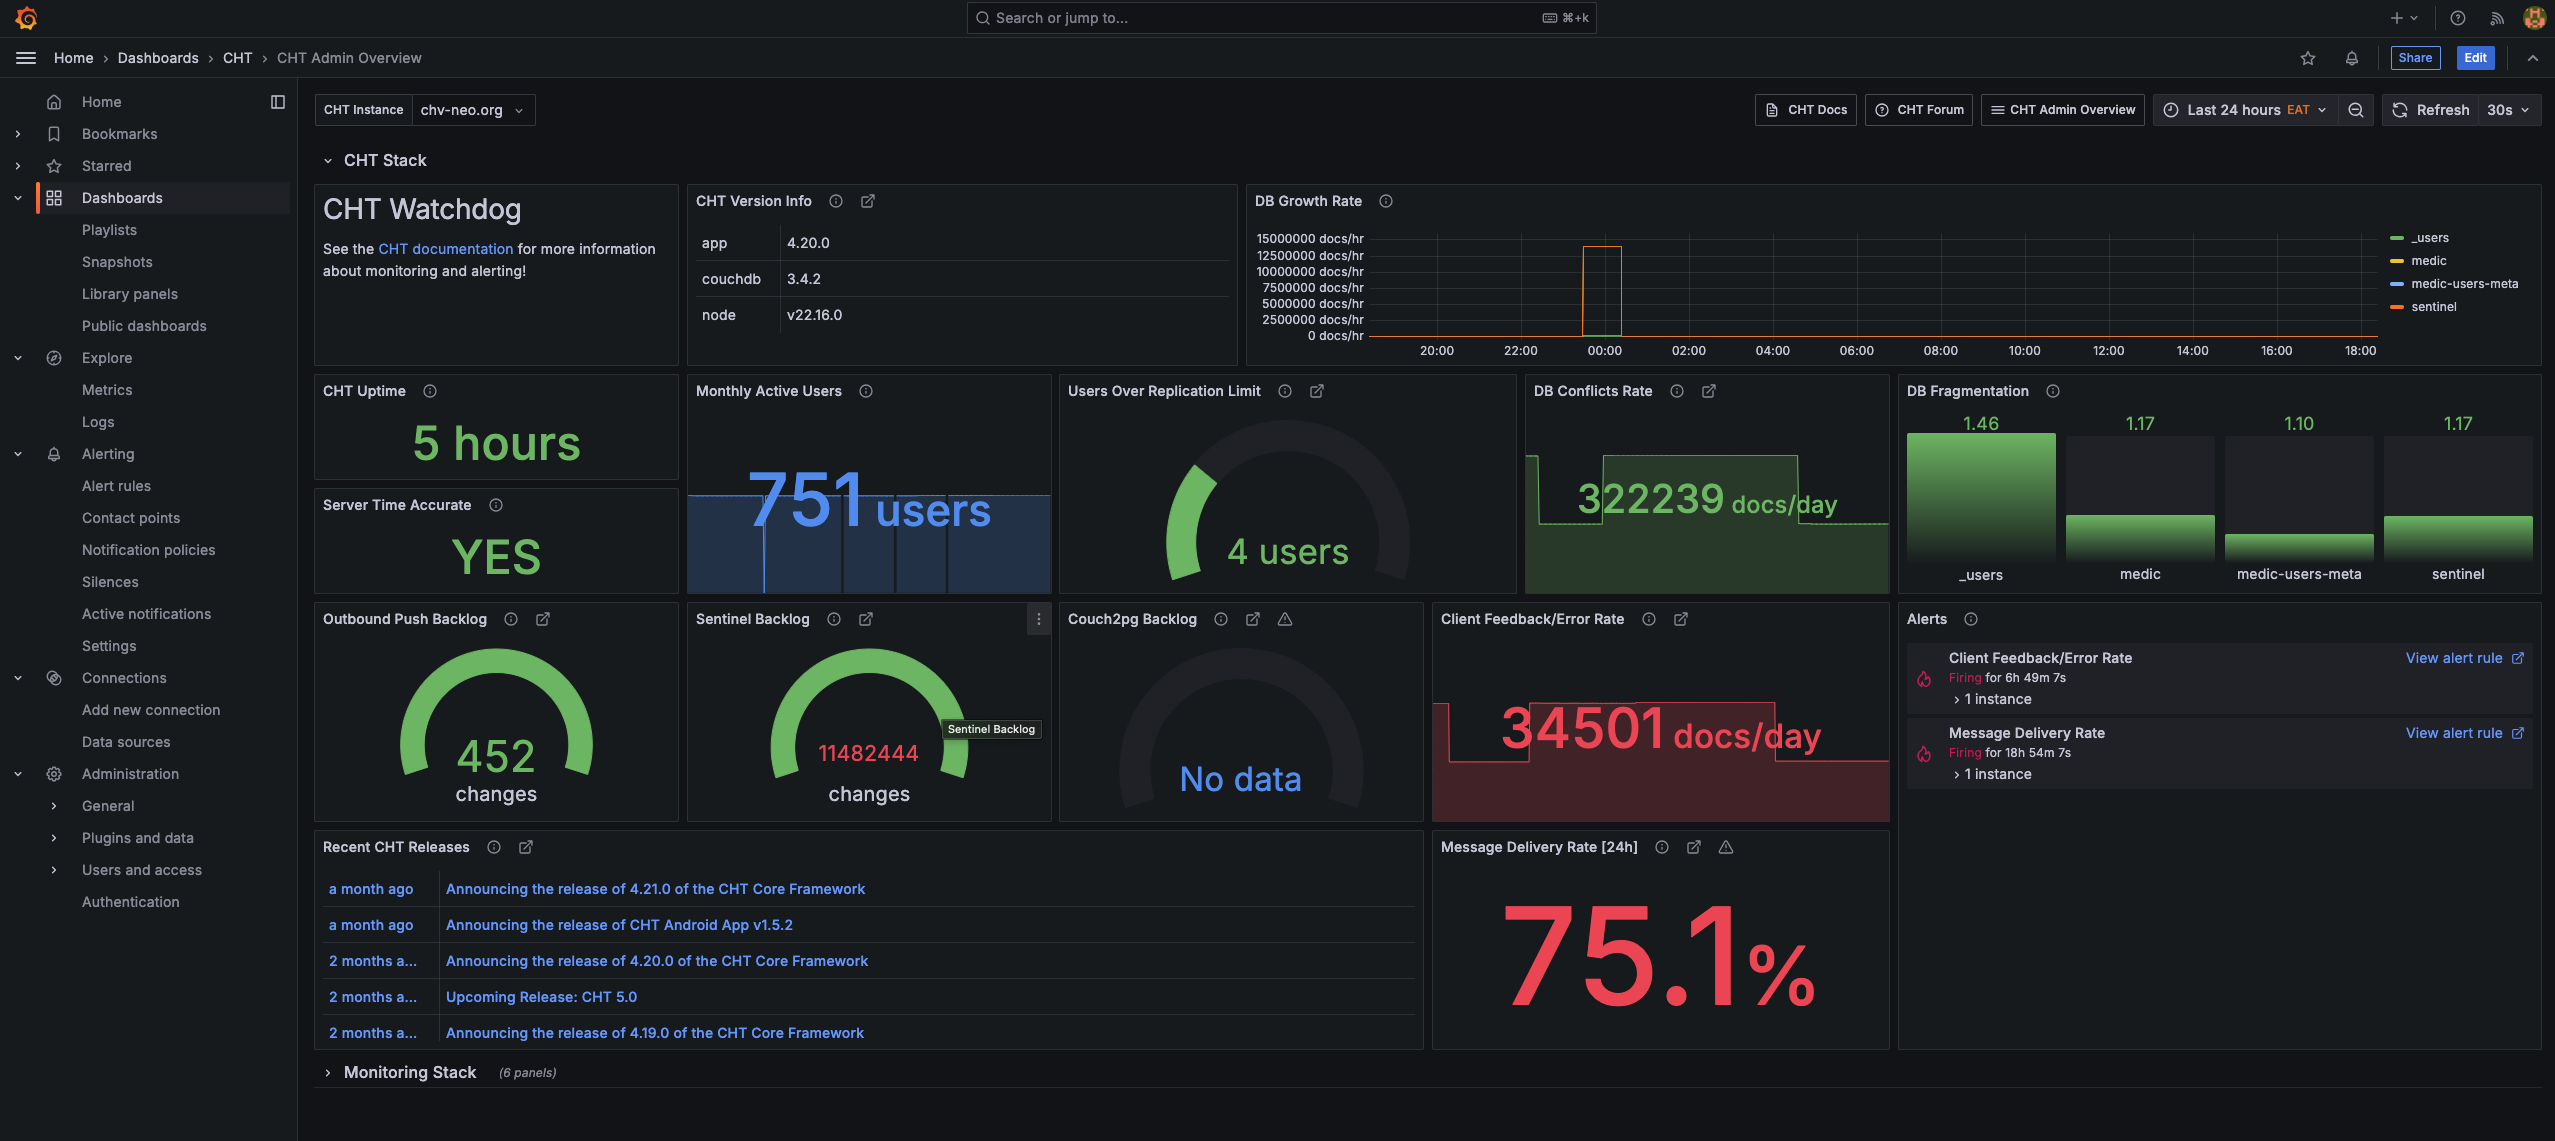Show Message Delivery Rate warning triangle
The width and height of the screenshot is (2555, 1141).
click(x=1726, y=847)
